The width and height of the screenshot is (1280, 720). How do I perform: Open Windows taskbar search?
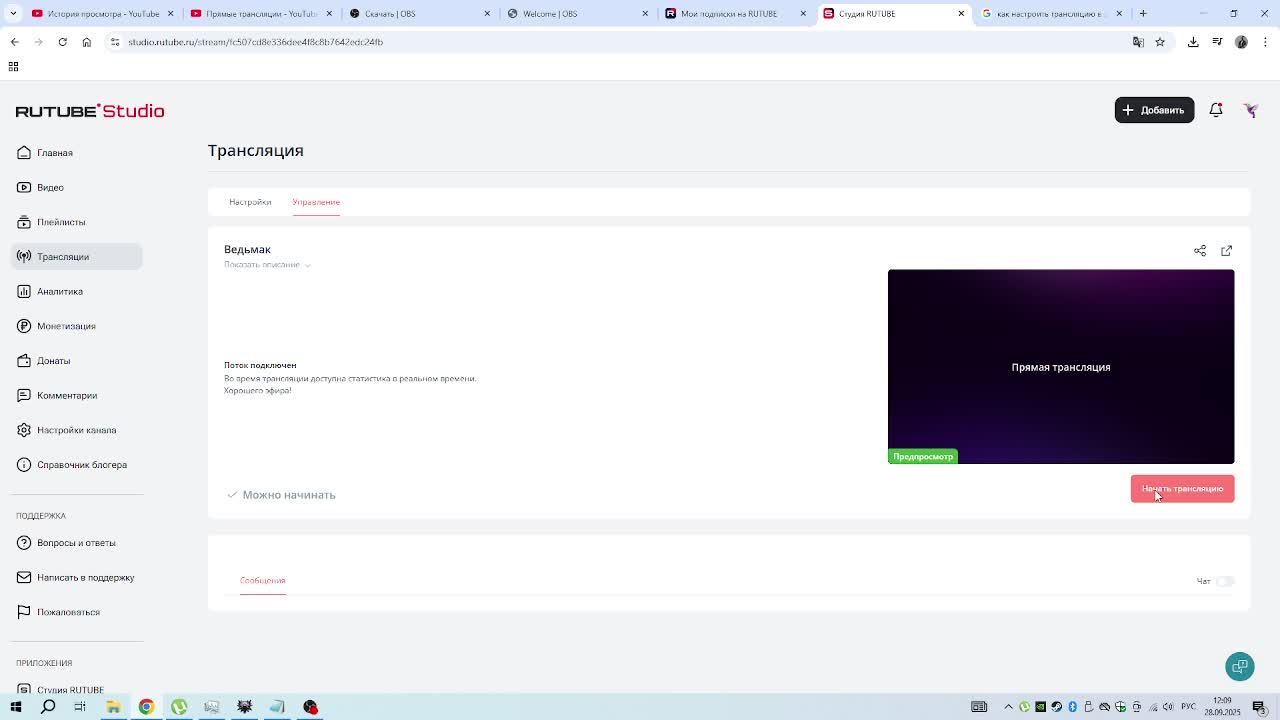tap(48, 707)
